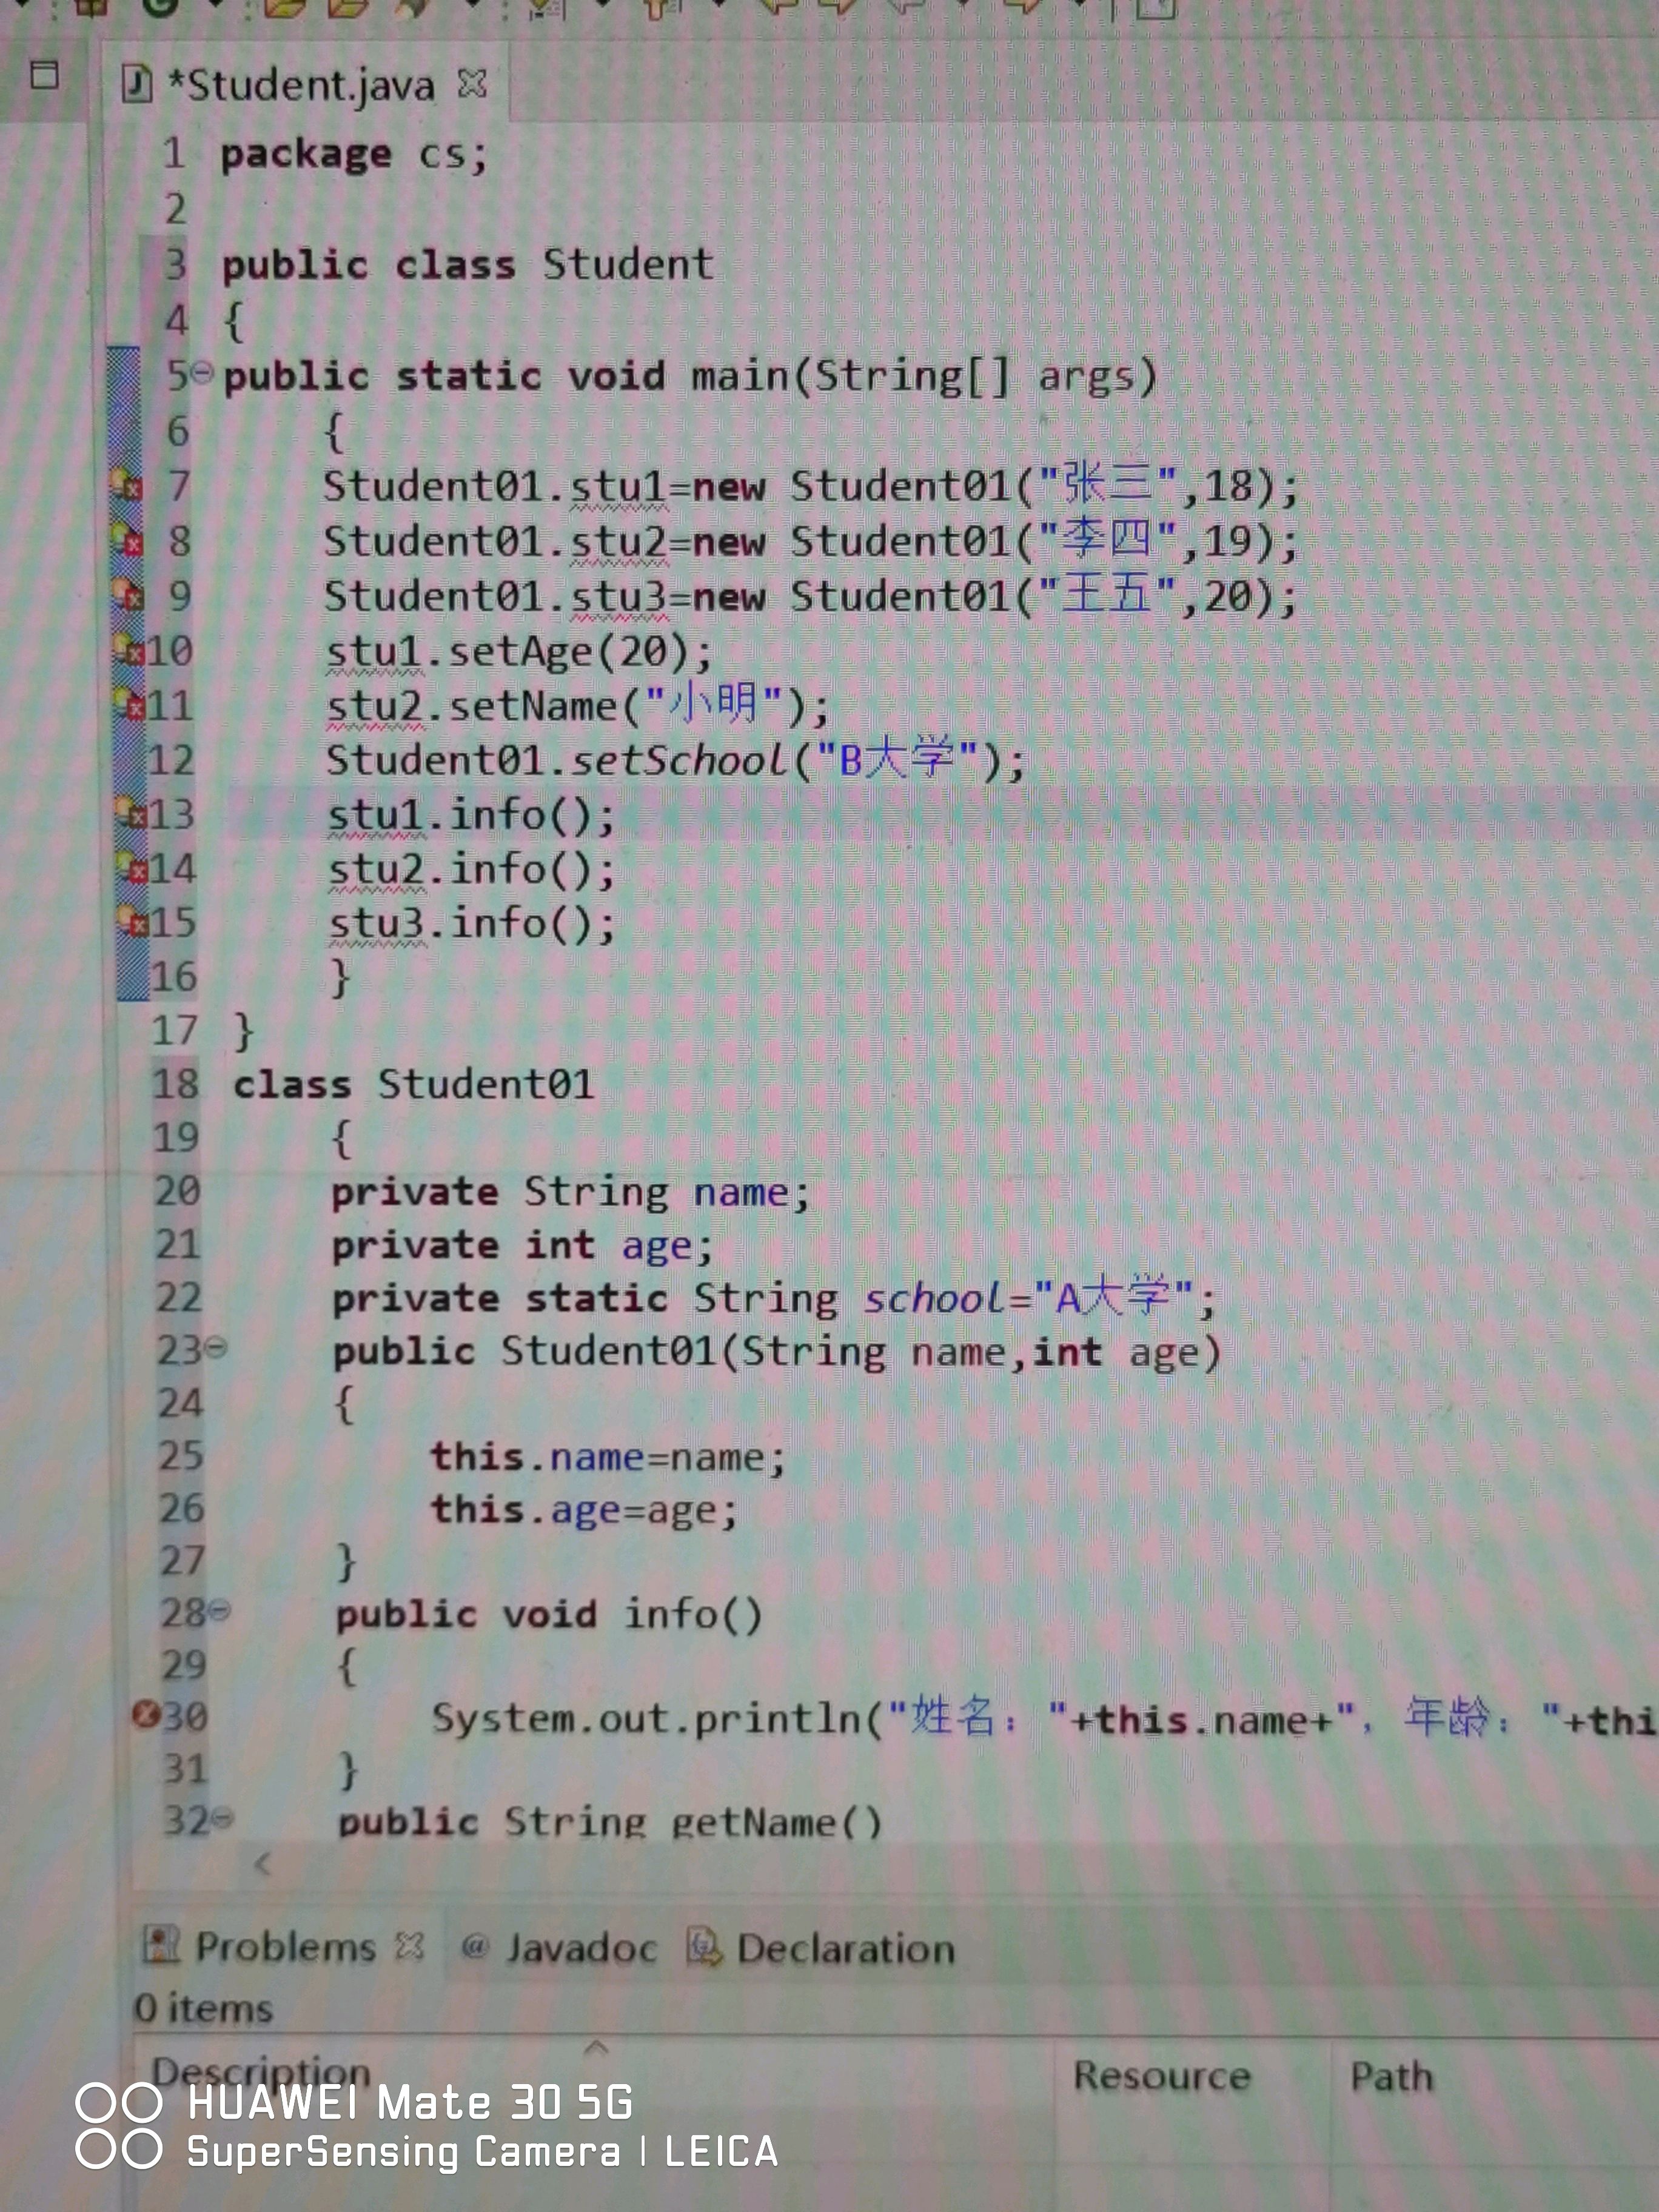Viewport: 1659px width, 2212px height.
Task: Close the Student.java editor tab
Action: pos(472,84)
